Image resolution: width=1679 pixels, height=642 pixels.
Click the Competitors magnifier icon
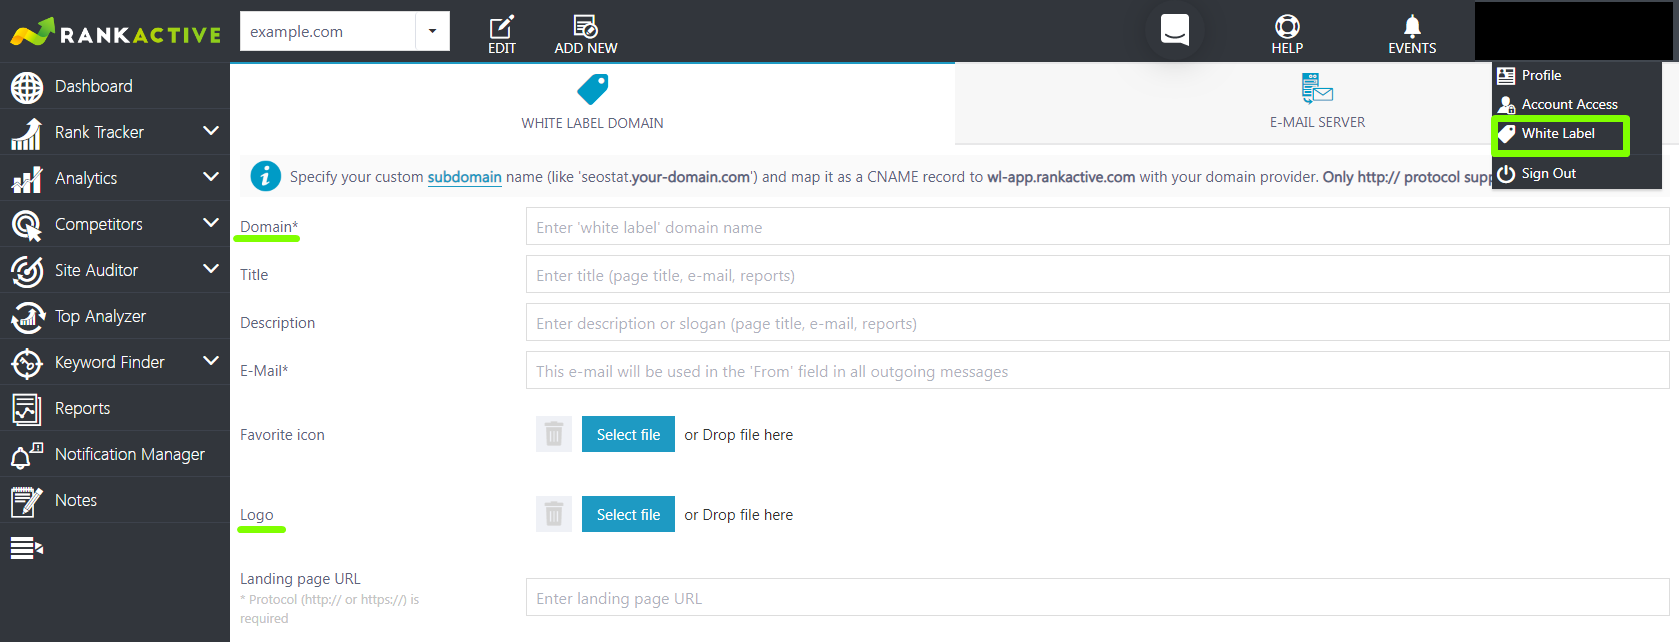point(27,225)
